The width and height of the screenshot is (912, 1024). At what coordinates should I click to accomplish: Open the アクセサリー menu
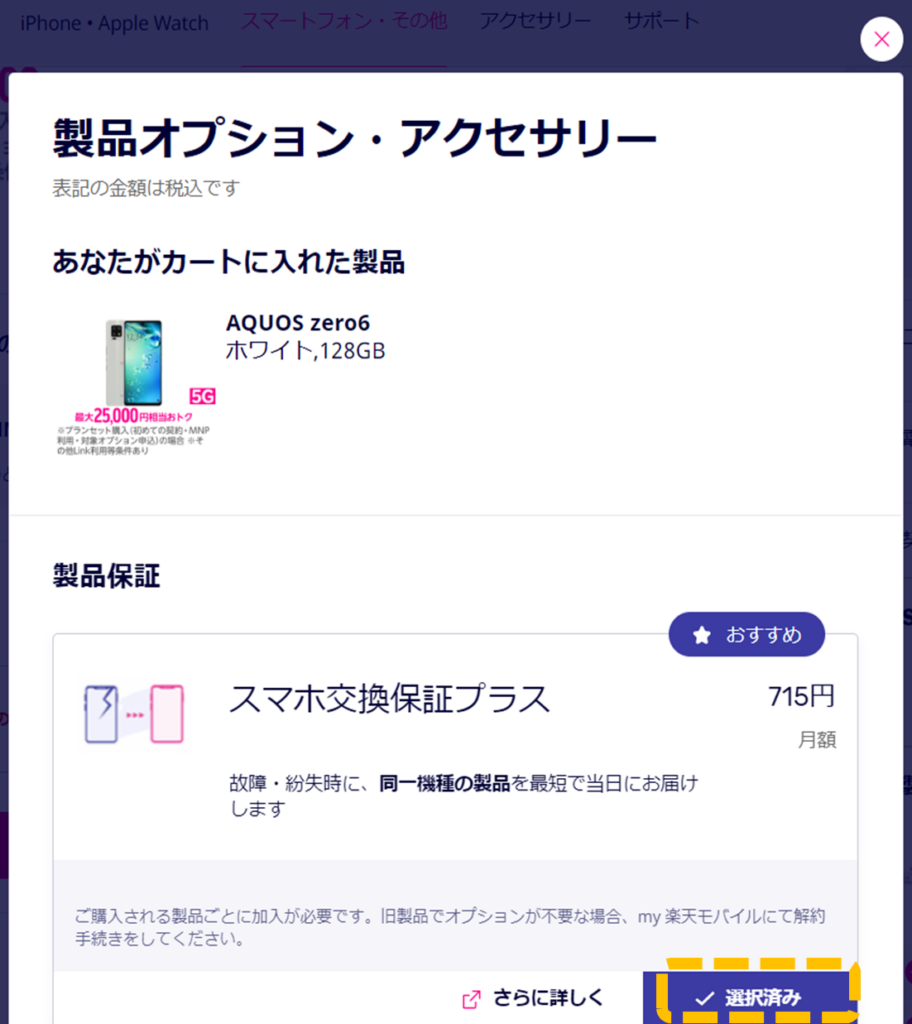click(x=535, y=22)
